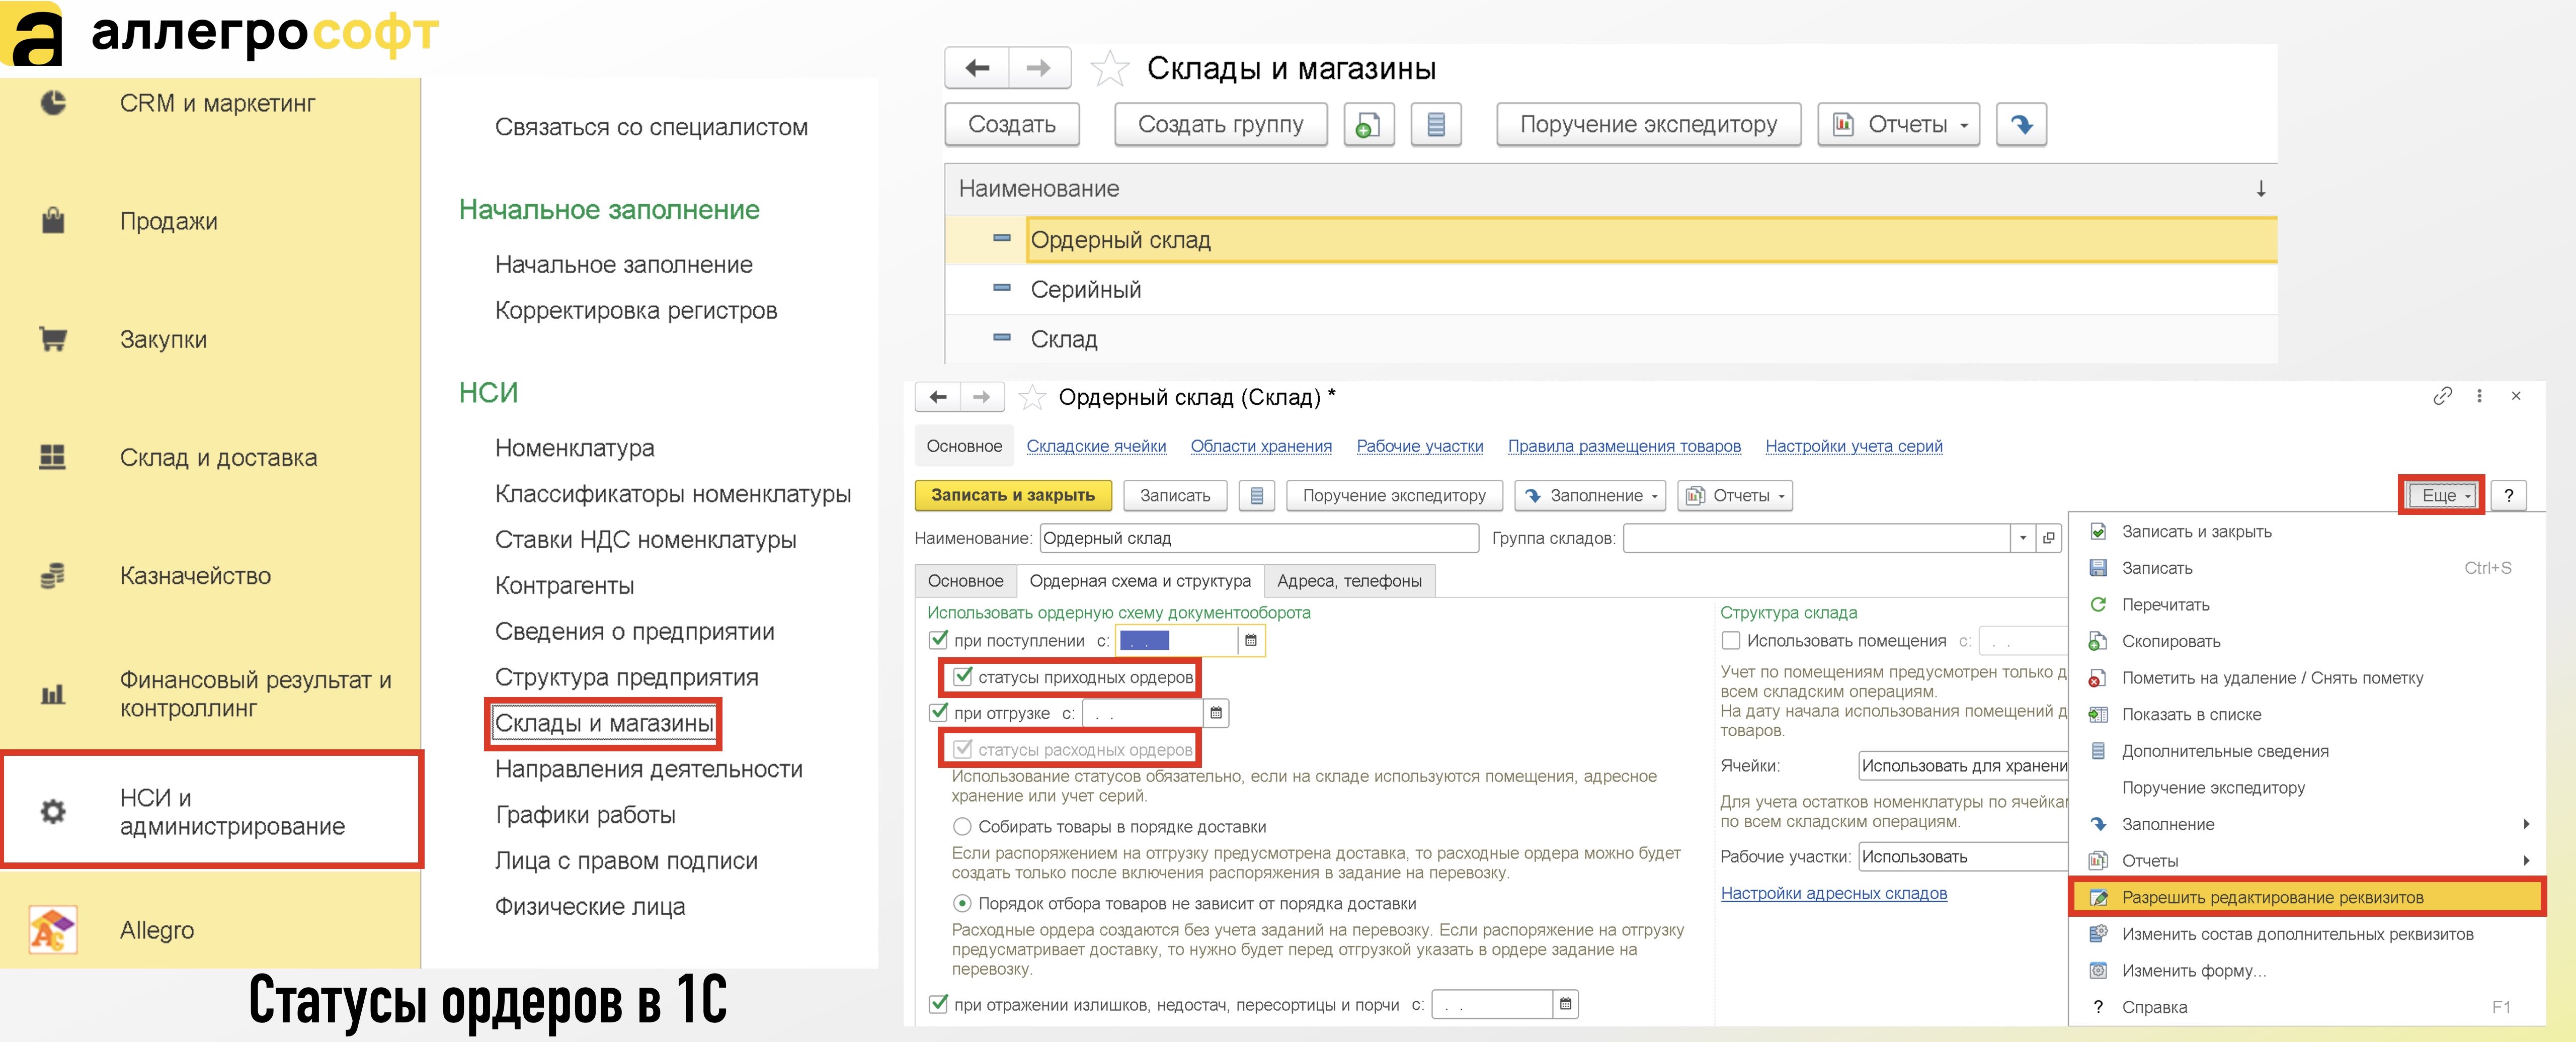Open Отчеты dropdown in warehouse form
This screenshot has height=1042, width=2576.
pyautogui.click(x=1735, y=495)
